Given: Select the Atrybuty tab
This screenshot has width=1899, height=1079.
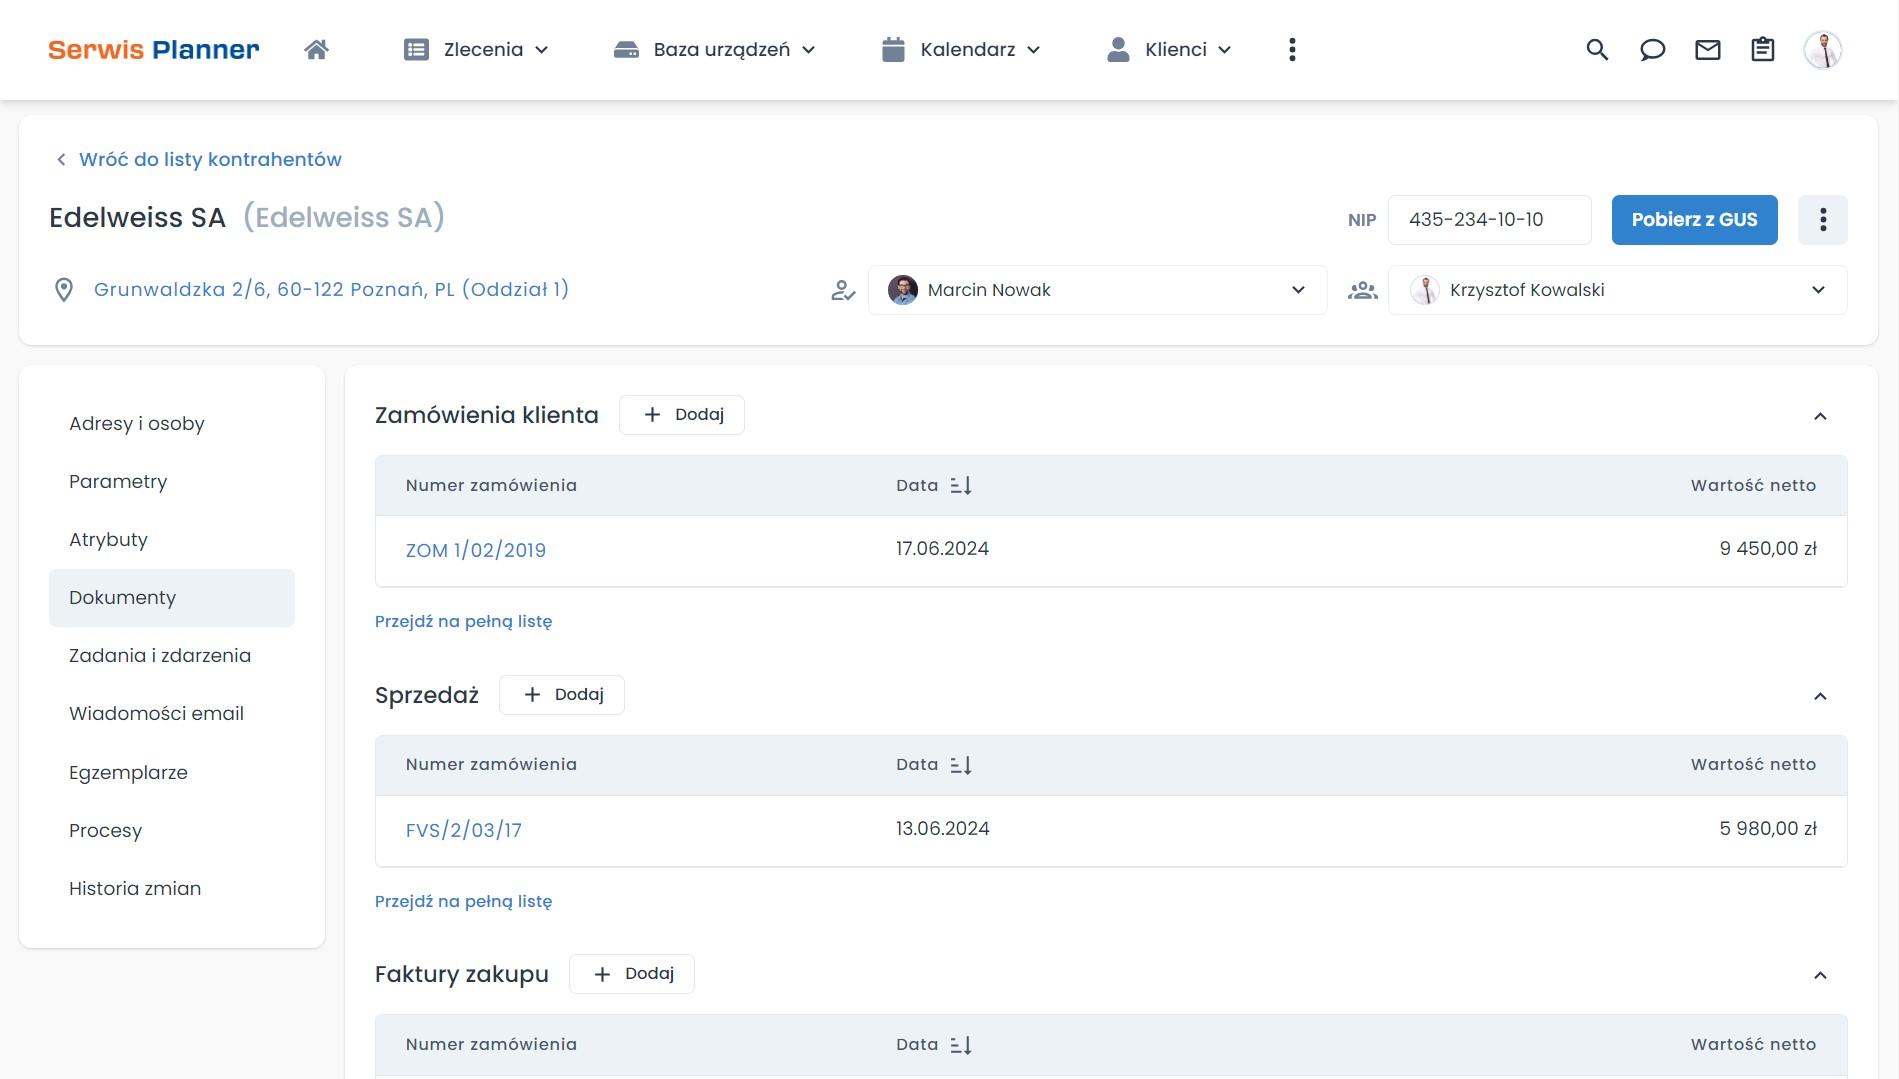Looking at the screenshot, I should pos(172,540).
